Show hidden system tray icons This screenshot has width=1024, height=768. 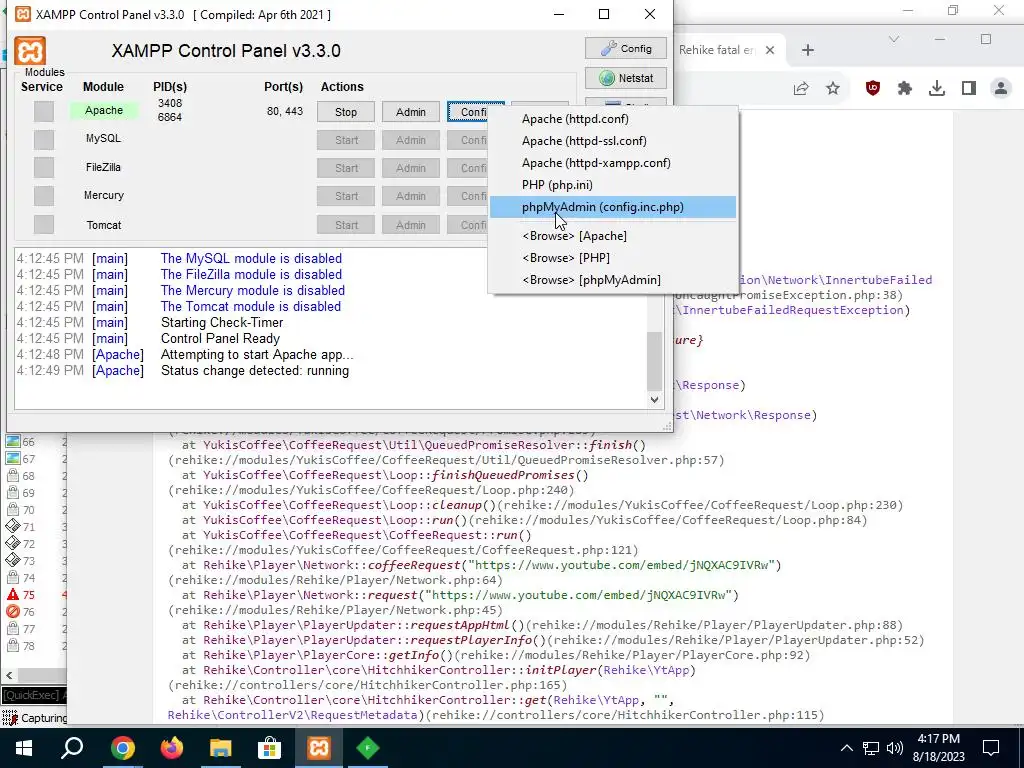point(846,748)
